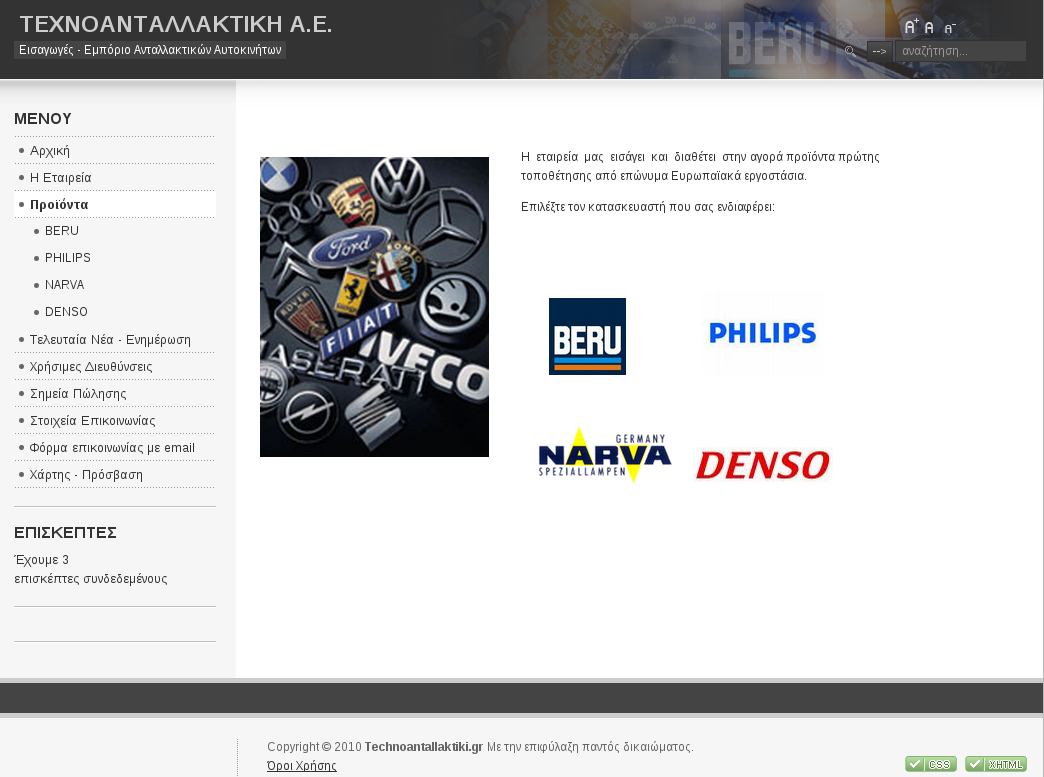Open the Αρχική menu item
Image resolution: width=1044 pixels, height=777 pixels.
[115, 150]
